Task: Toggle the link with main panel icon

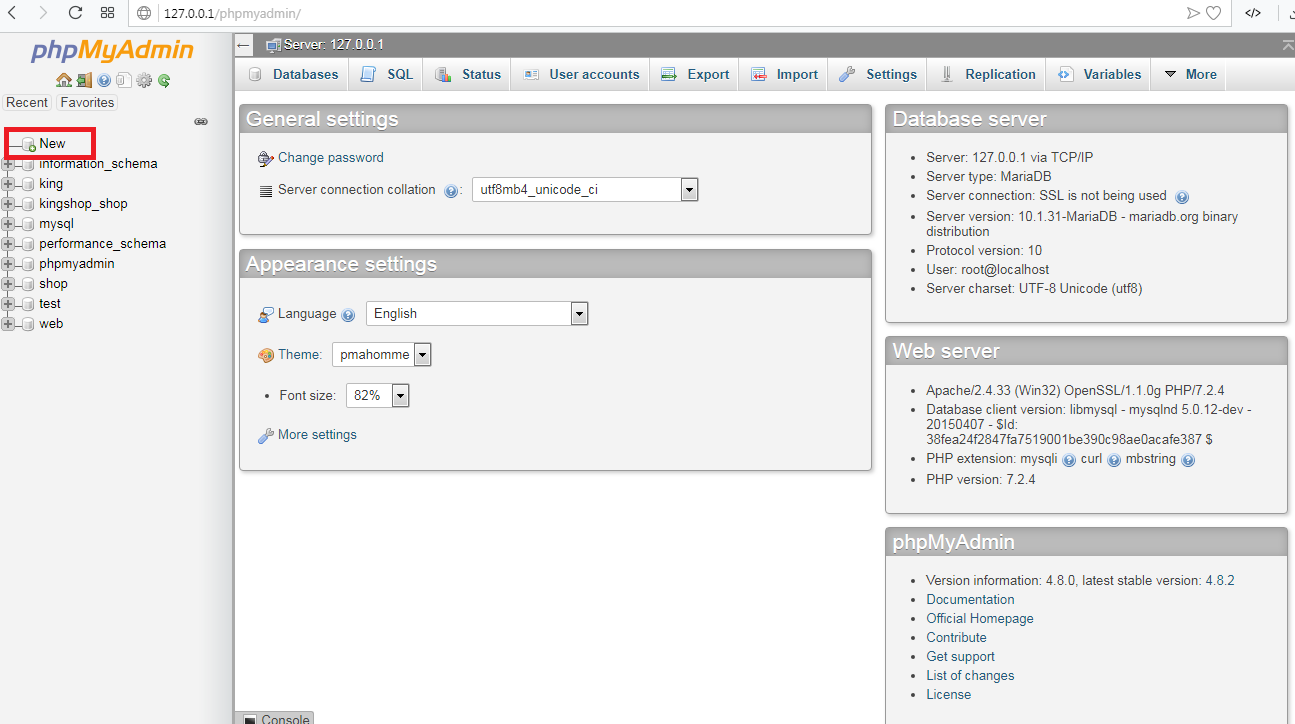Action: [x=201, y=122]
